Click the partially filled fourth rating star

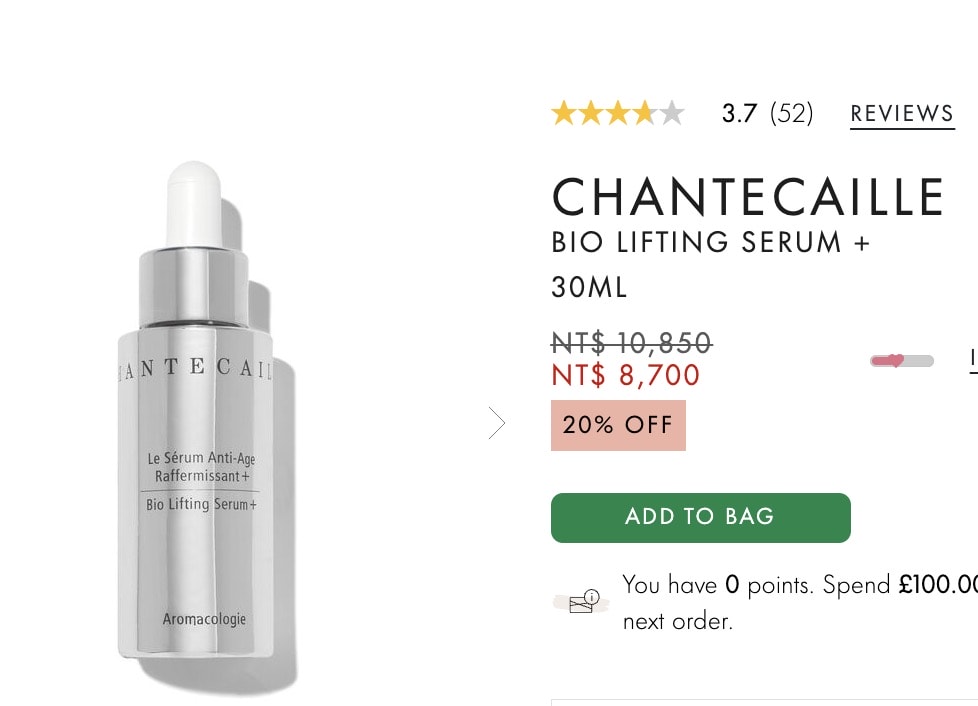click(644, 114)
